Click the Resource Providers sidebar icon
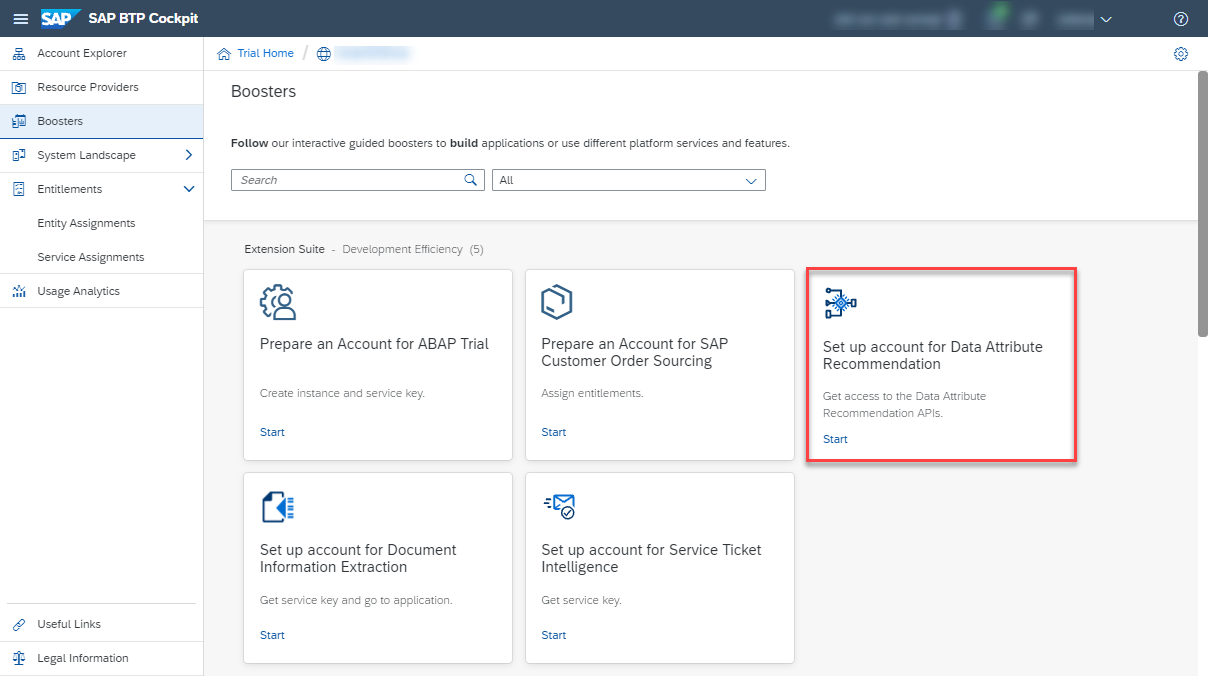The width and height of the screenshot is (1208, 676). coord(19,87)
